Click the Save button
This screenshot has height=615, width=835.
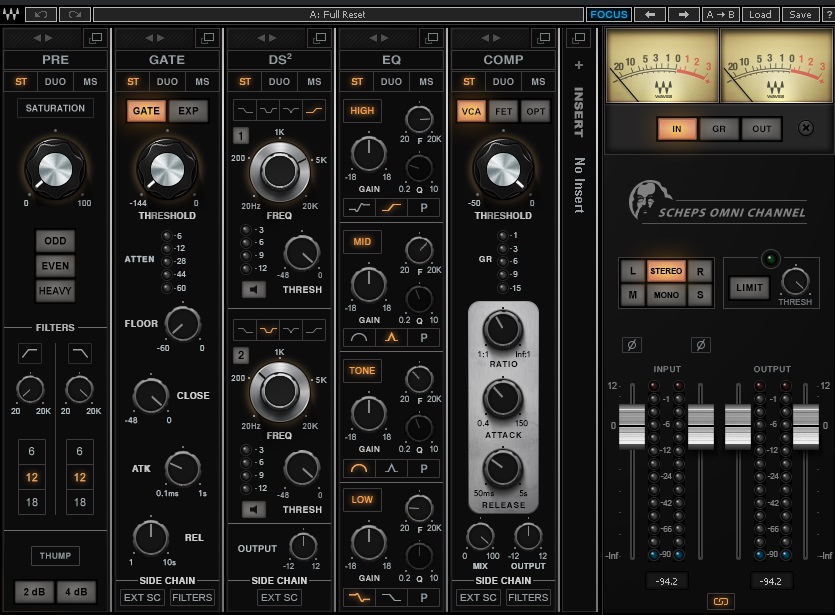click(x=800, y=14)
